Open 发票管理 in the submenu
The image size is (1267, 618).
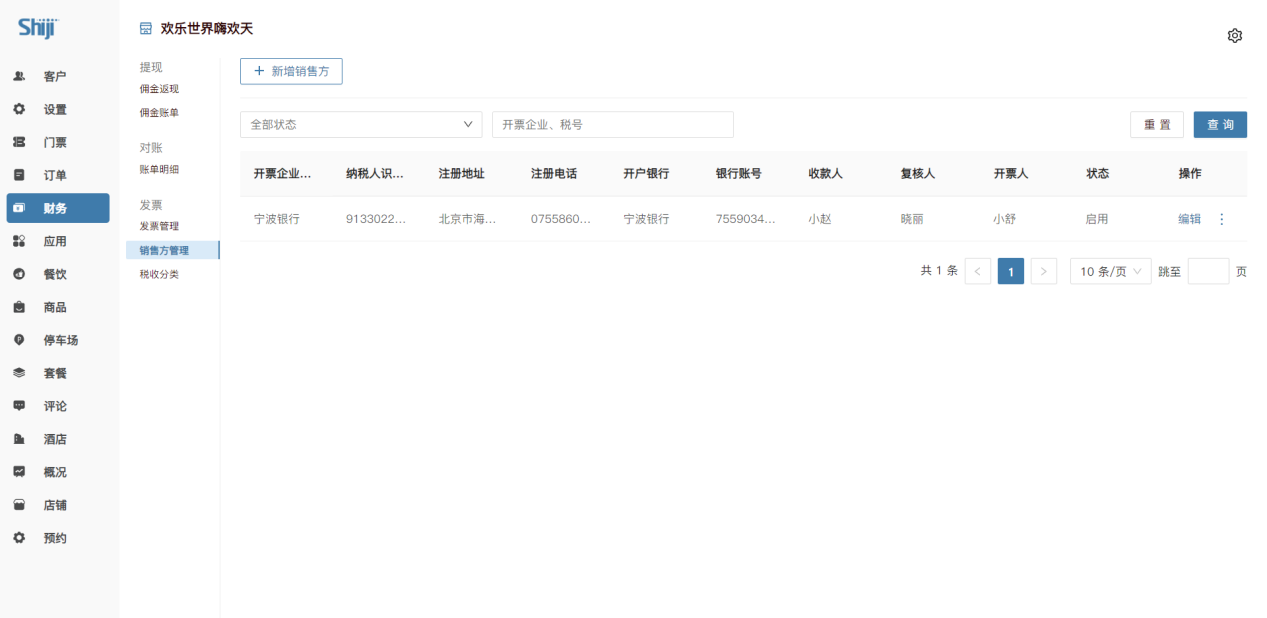(x=159, y=226)
